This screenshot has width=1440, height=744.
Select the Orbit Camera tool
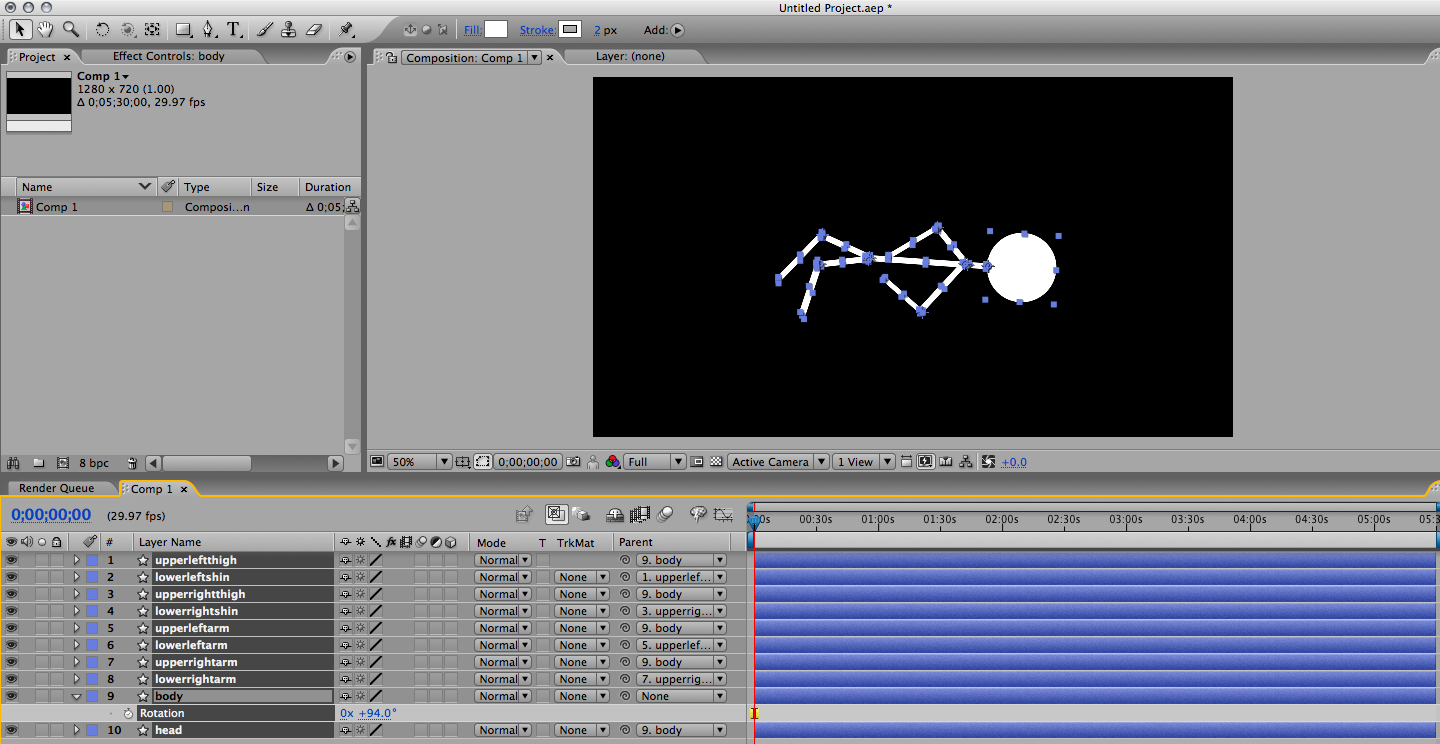click(128, 29)
